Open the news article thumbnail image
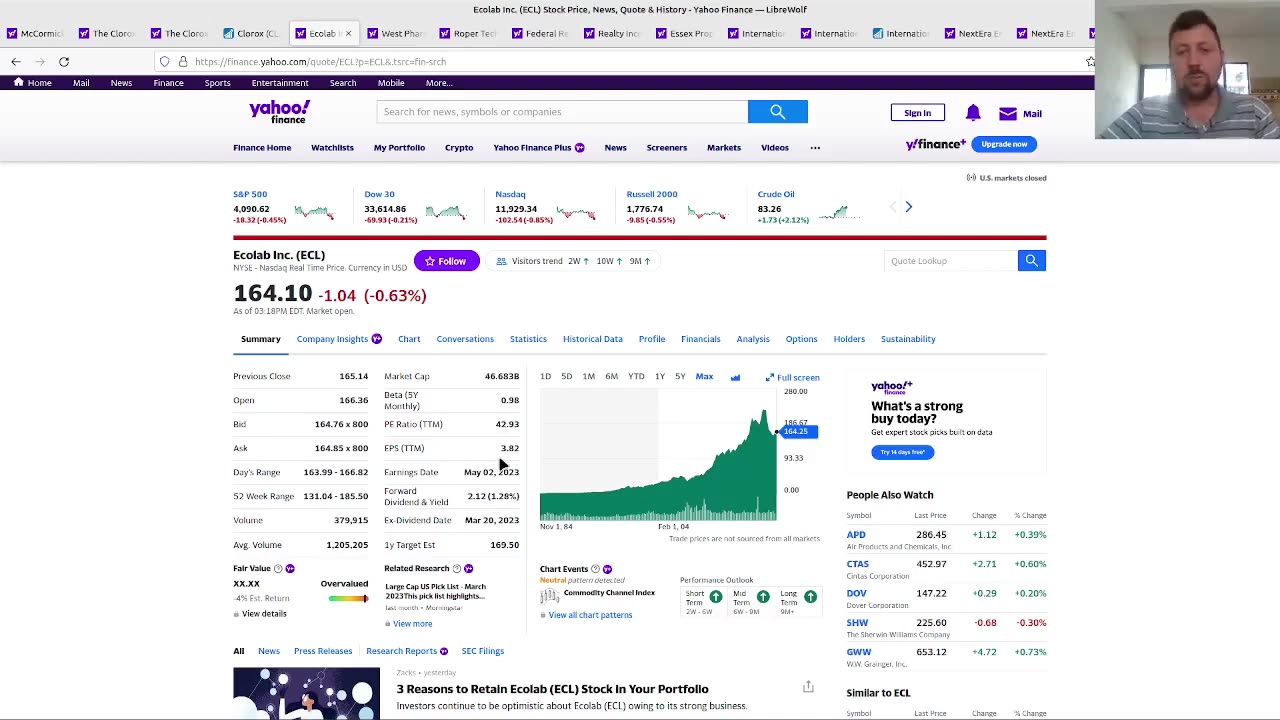The width and height of the screenshot is (1280, 720). click(x=306, y=693)
